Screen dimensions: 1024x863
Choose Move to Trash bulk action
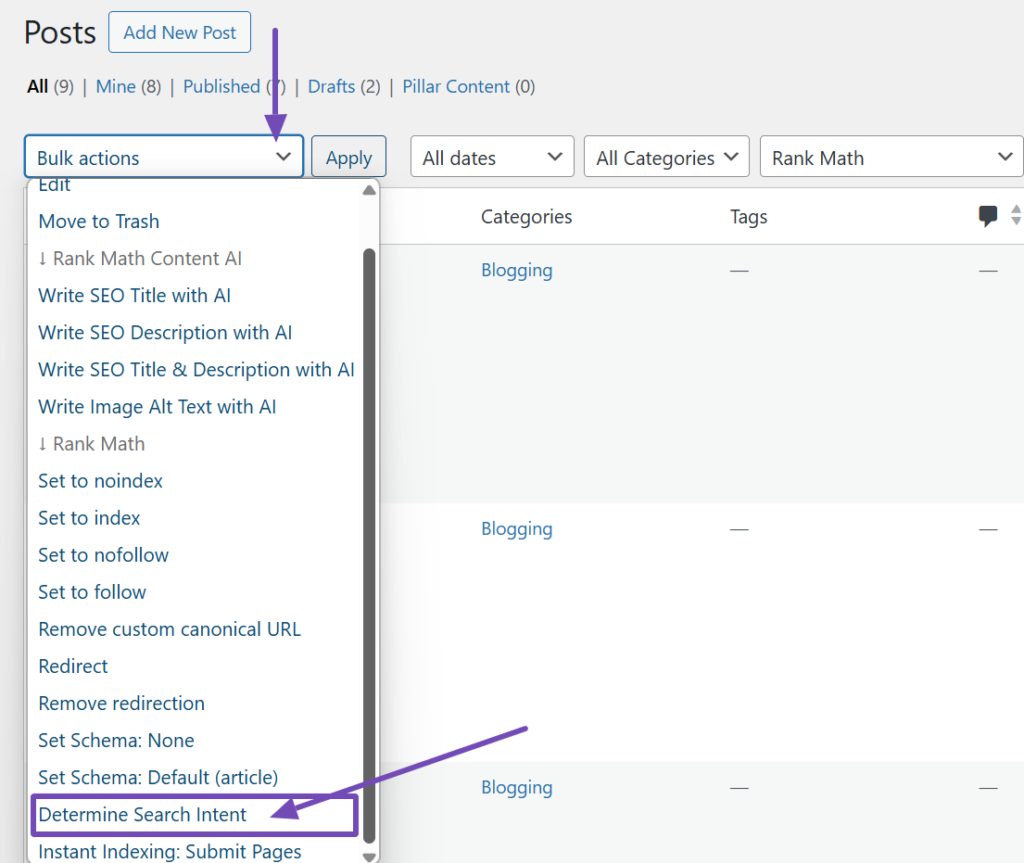tap(99, 221)
